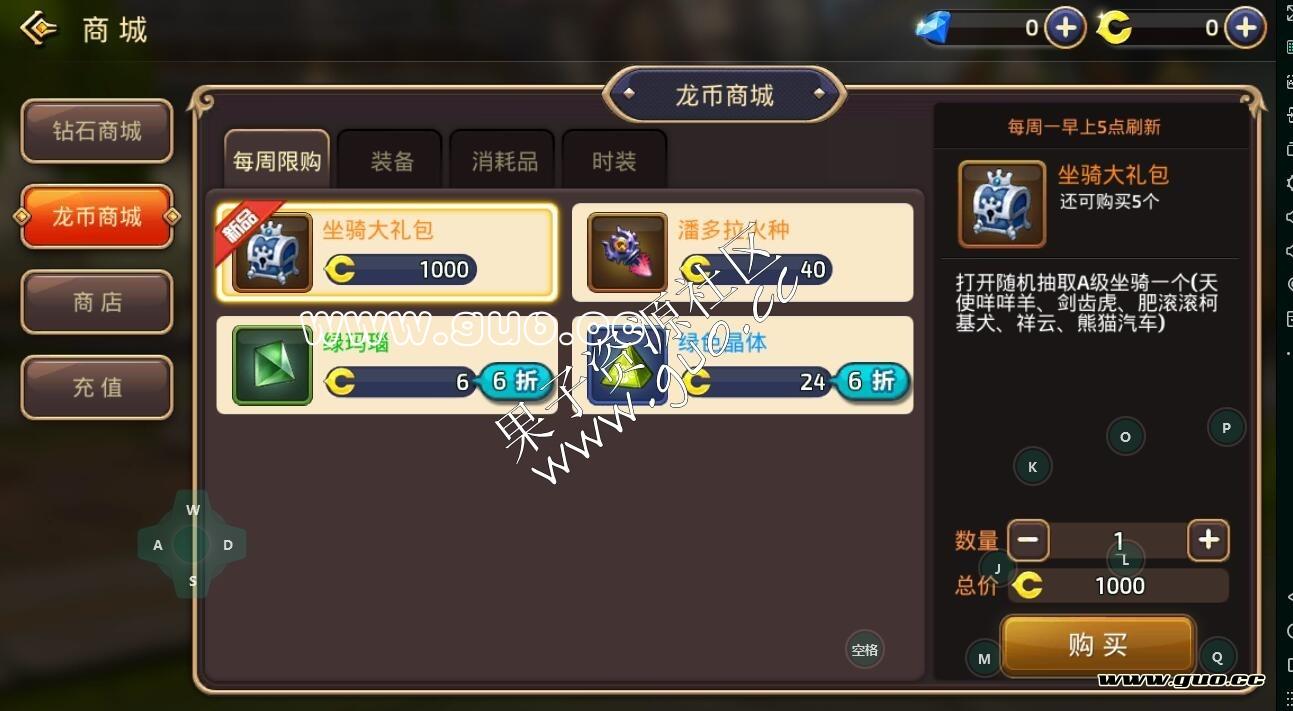
Task: Switch to the 装备 tab
Action: (390, 160)
